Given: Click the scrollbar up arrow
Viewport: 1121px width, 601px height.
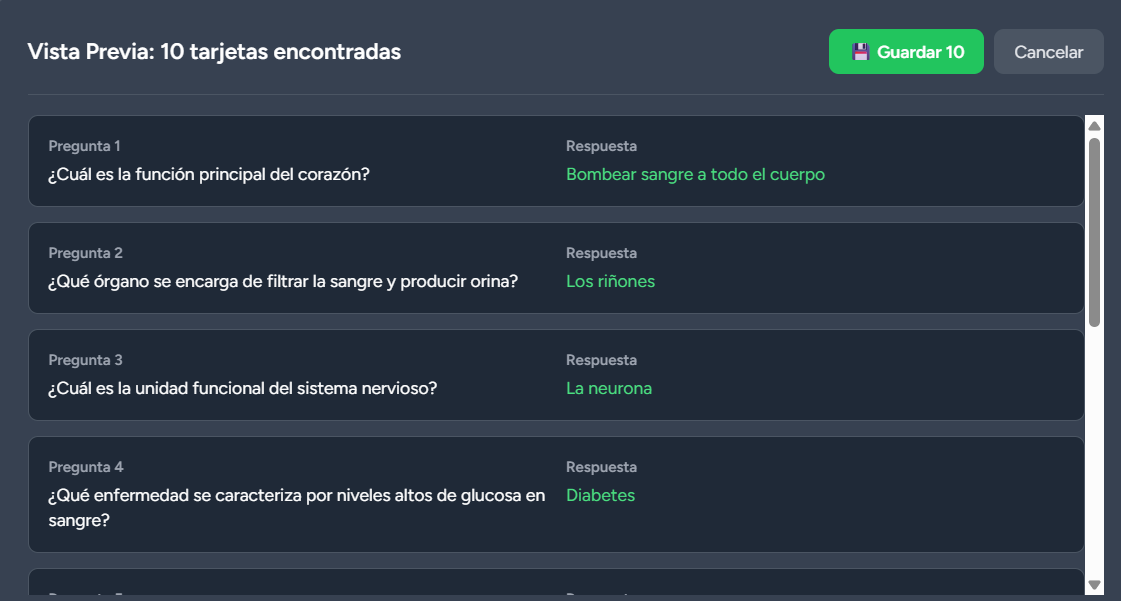Looking at the screenshot, I should pyautogui.click(x=1094, y=126).
